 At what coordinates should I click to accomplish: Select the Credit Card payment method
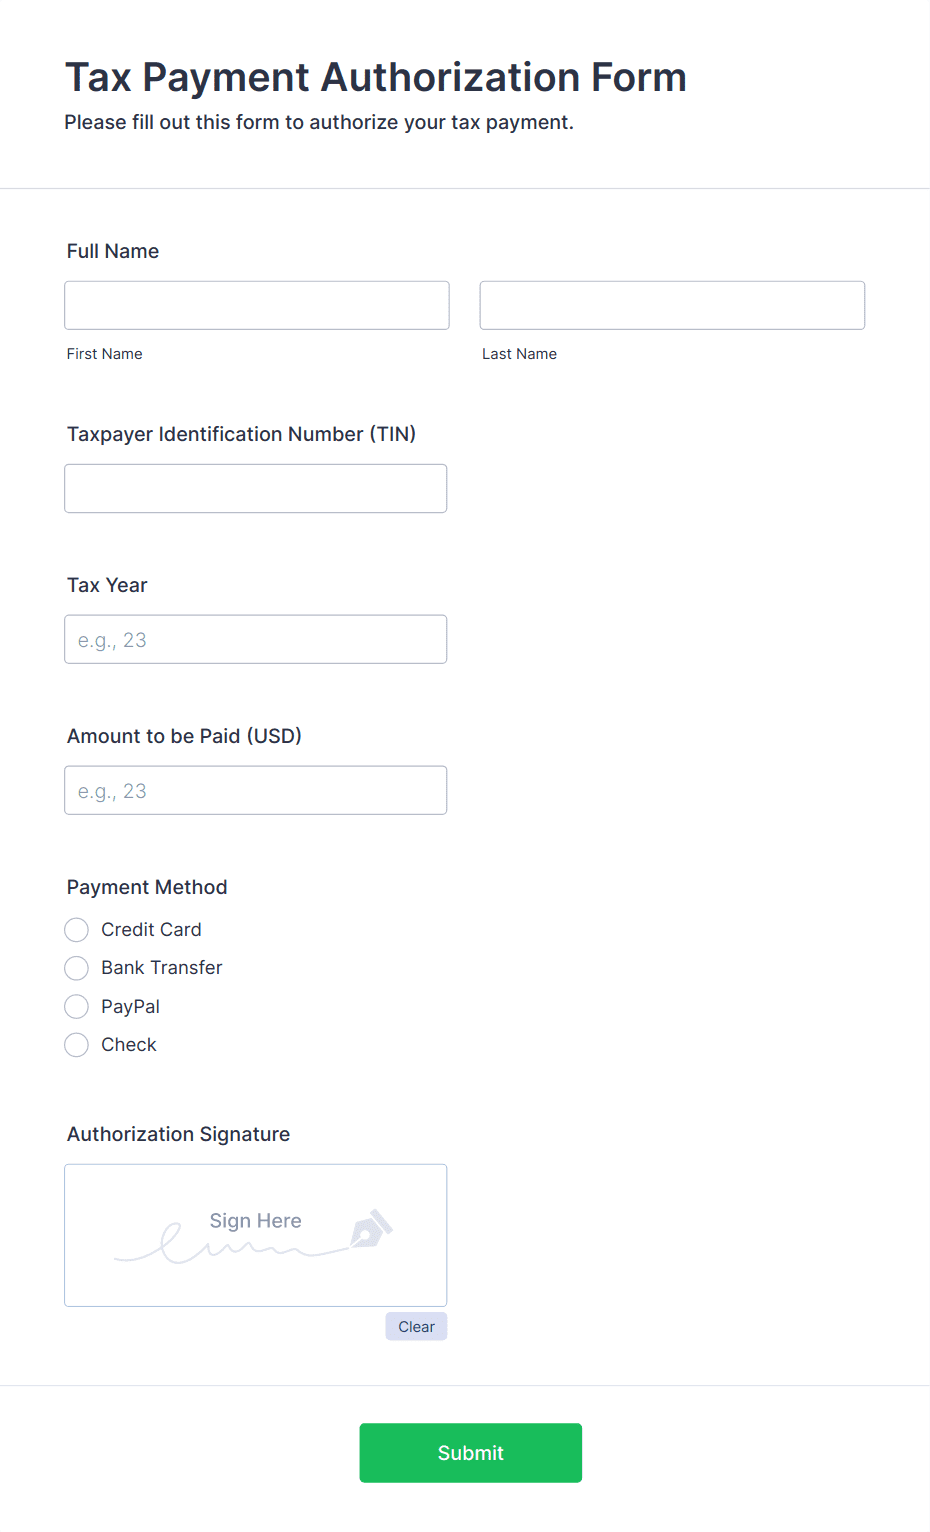coord(76,929)
